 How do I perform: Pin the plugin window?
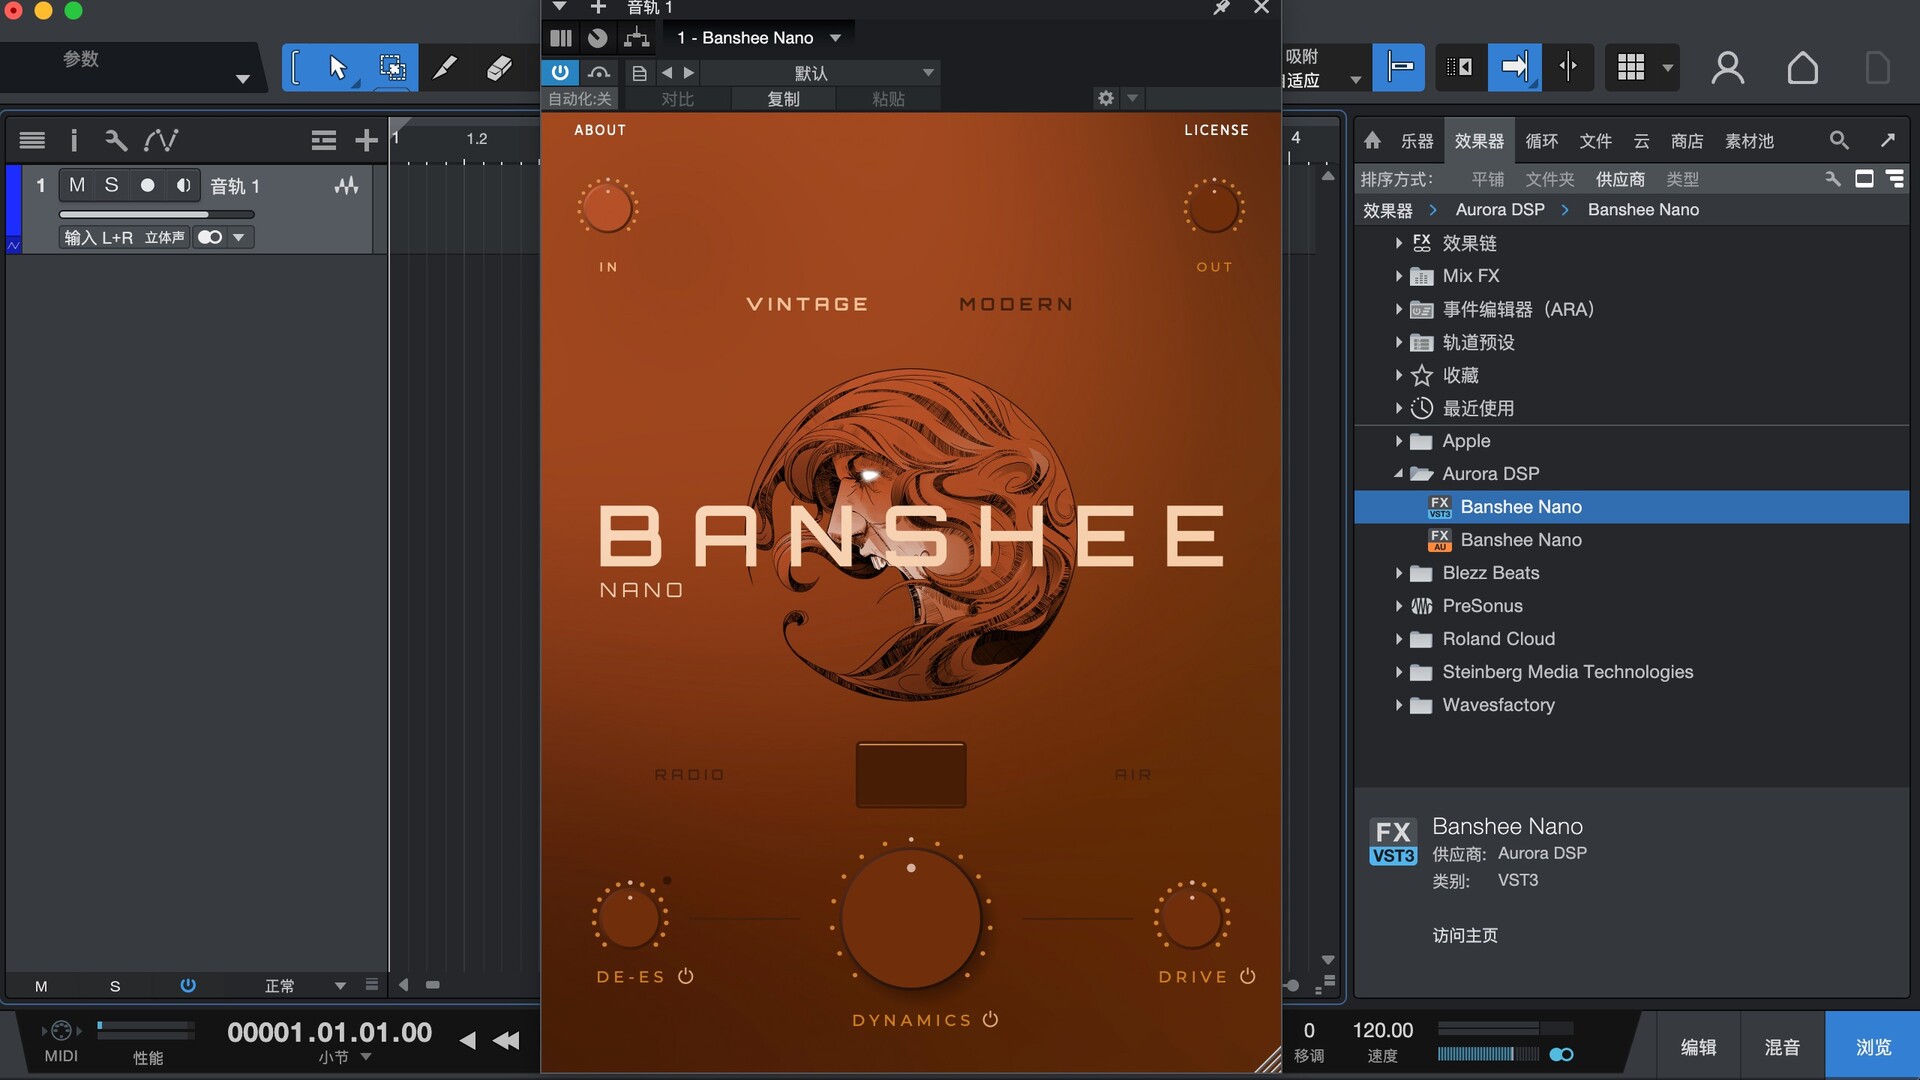(x=1221, y=8)
